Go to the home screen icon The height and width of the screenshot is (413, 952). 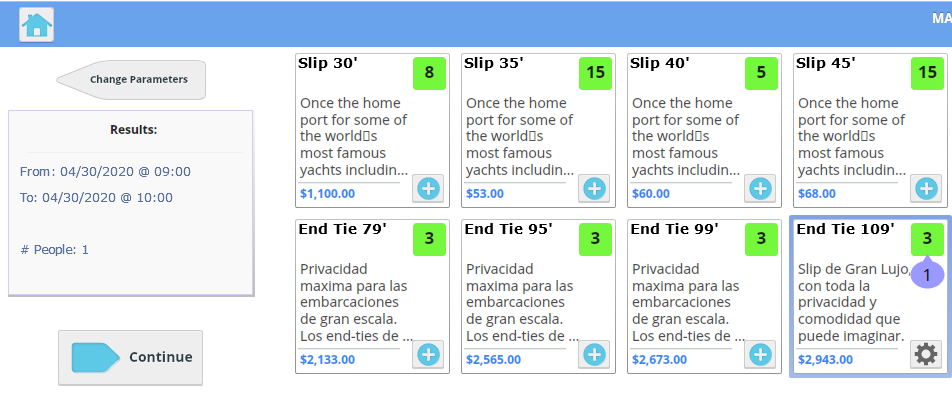click(x=36, y=25)
